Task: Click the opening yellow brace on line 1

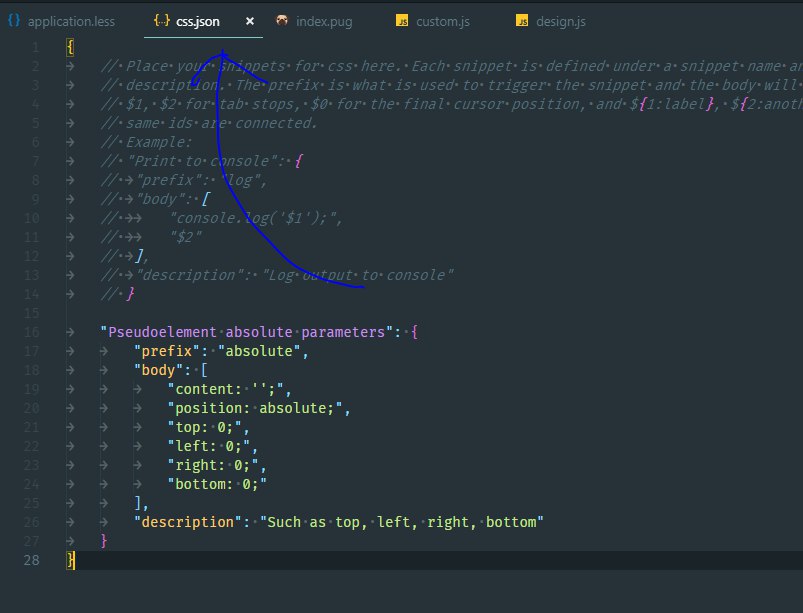Action: (x=70, y=48)
